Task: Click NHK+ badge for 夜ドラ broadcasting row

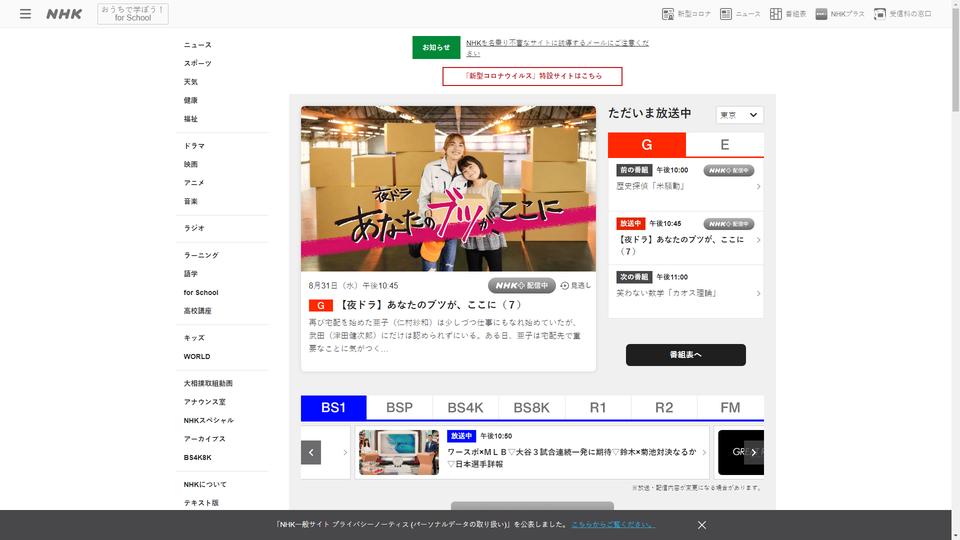Action: coord(729,223)
